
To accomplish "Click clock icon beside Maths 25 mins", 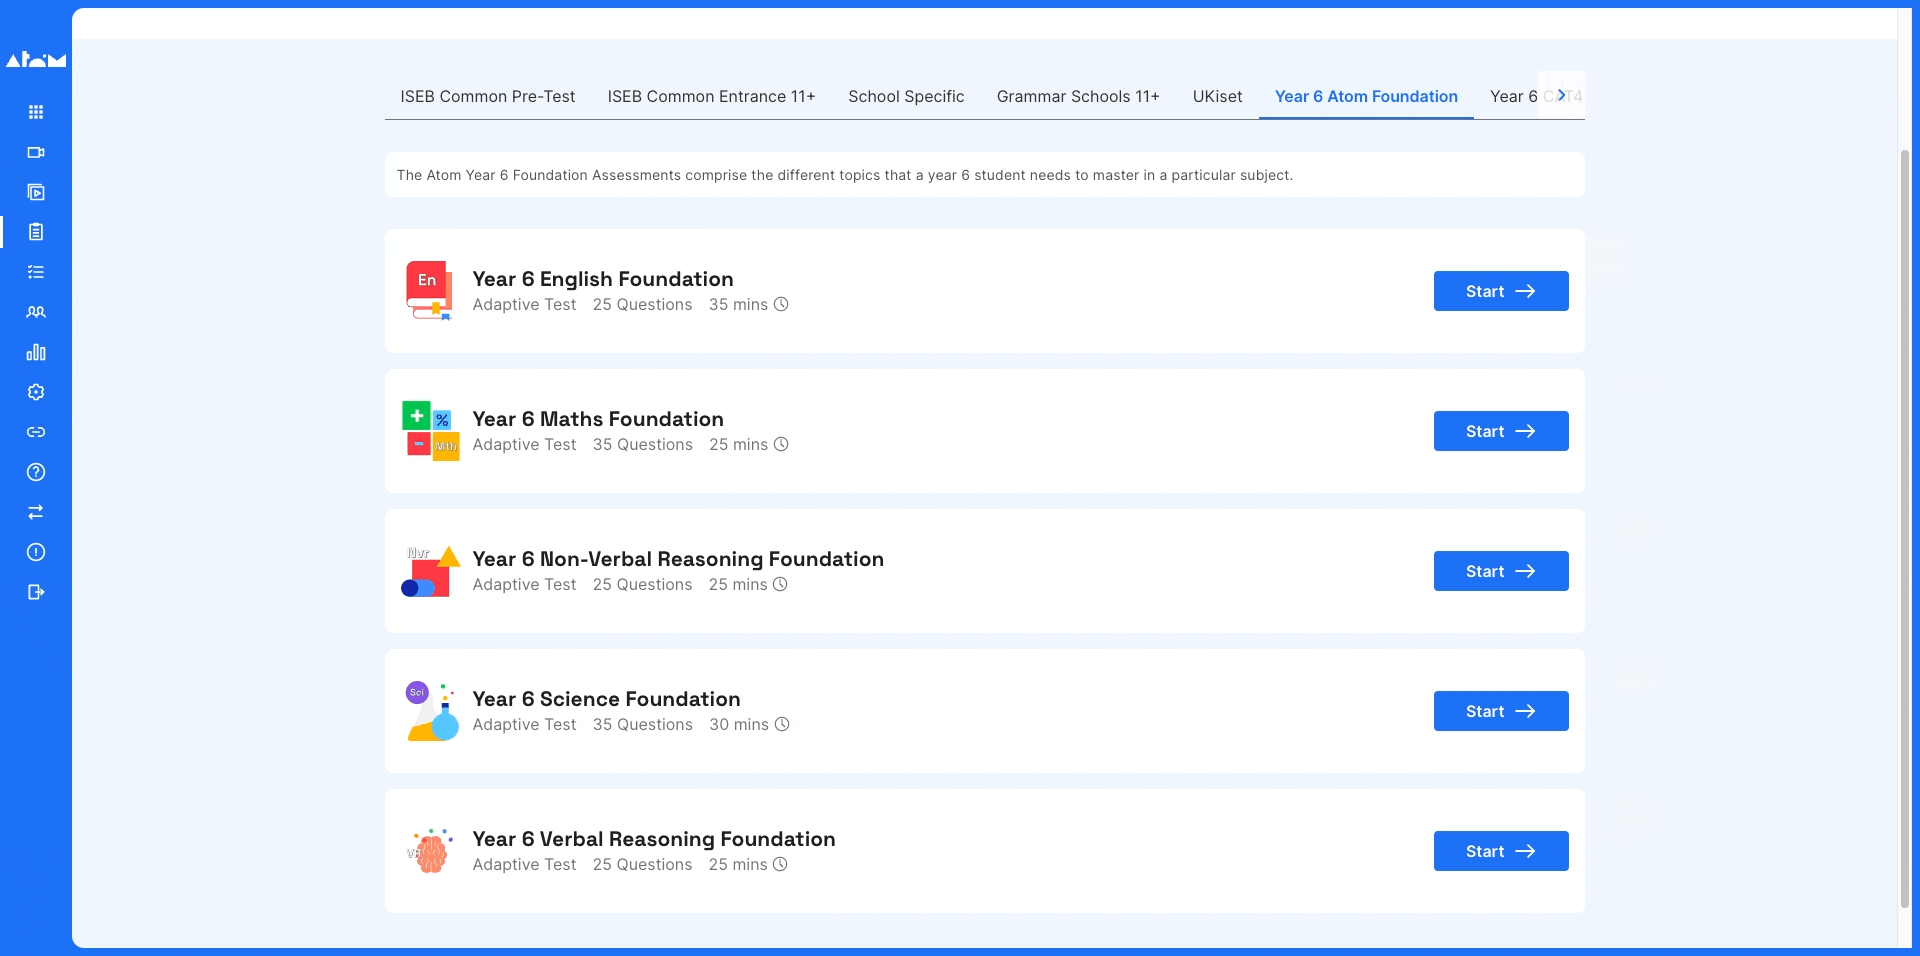I will click(781, 444).
